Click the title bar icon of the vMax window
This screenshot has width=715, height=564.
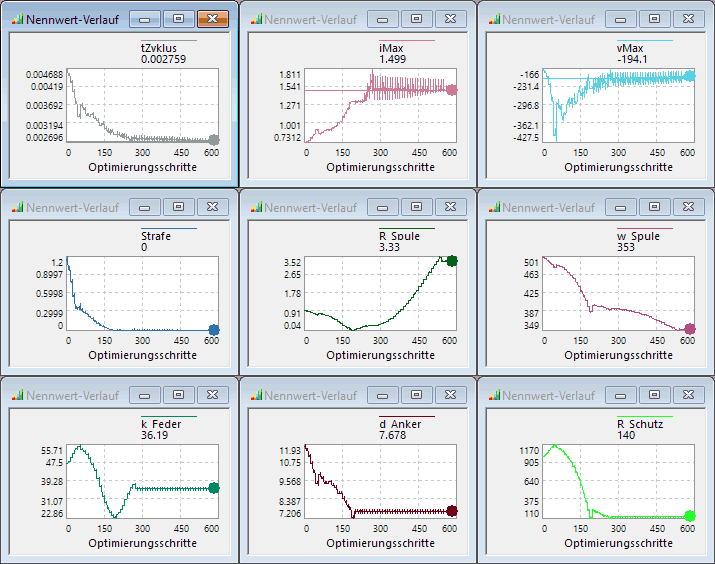pos(492,19)
